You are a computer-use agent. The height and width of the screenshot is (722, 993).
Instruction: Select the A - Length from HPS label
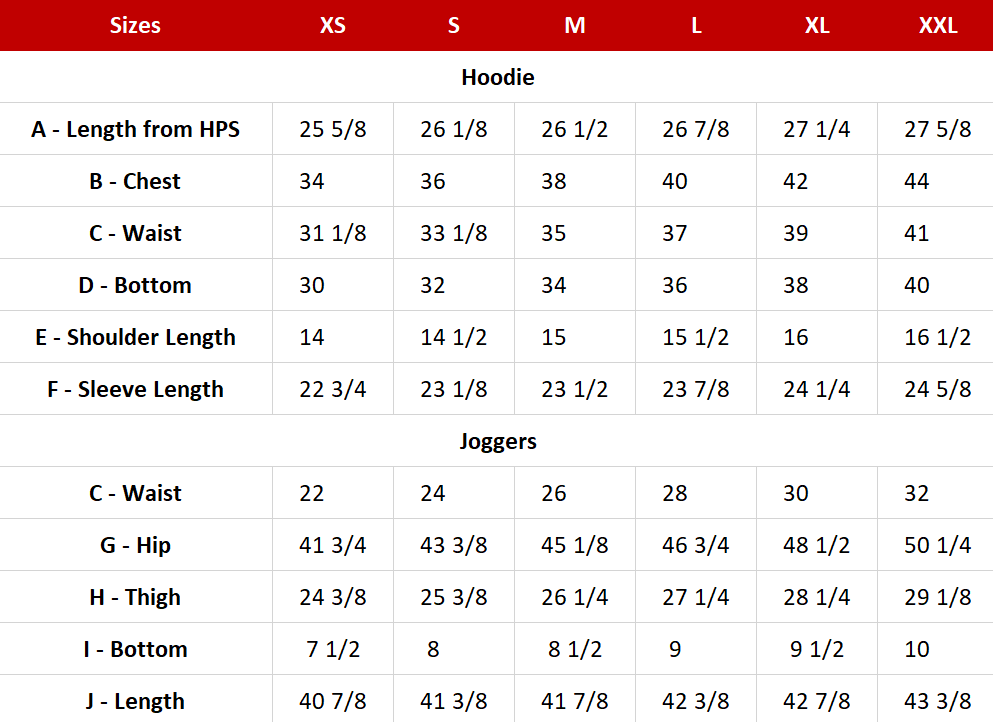tap(136, 129)
